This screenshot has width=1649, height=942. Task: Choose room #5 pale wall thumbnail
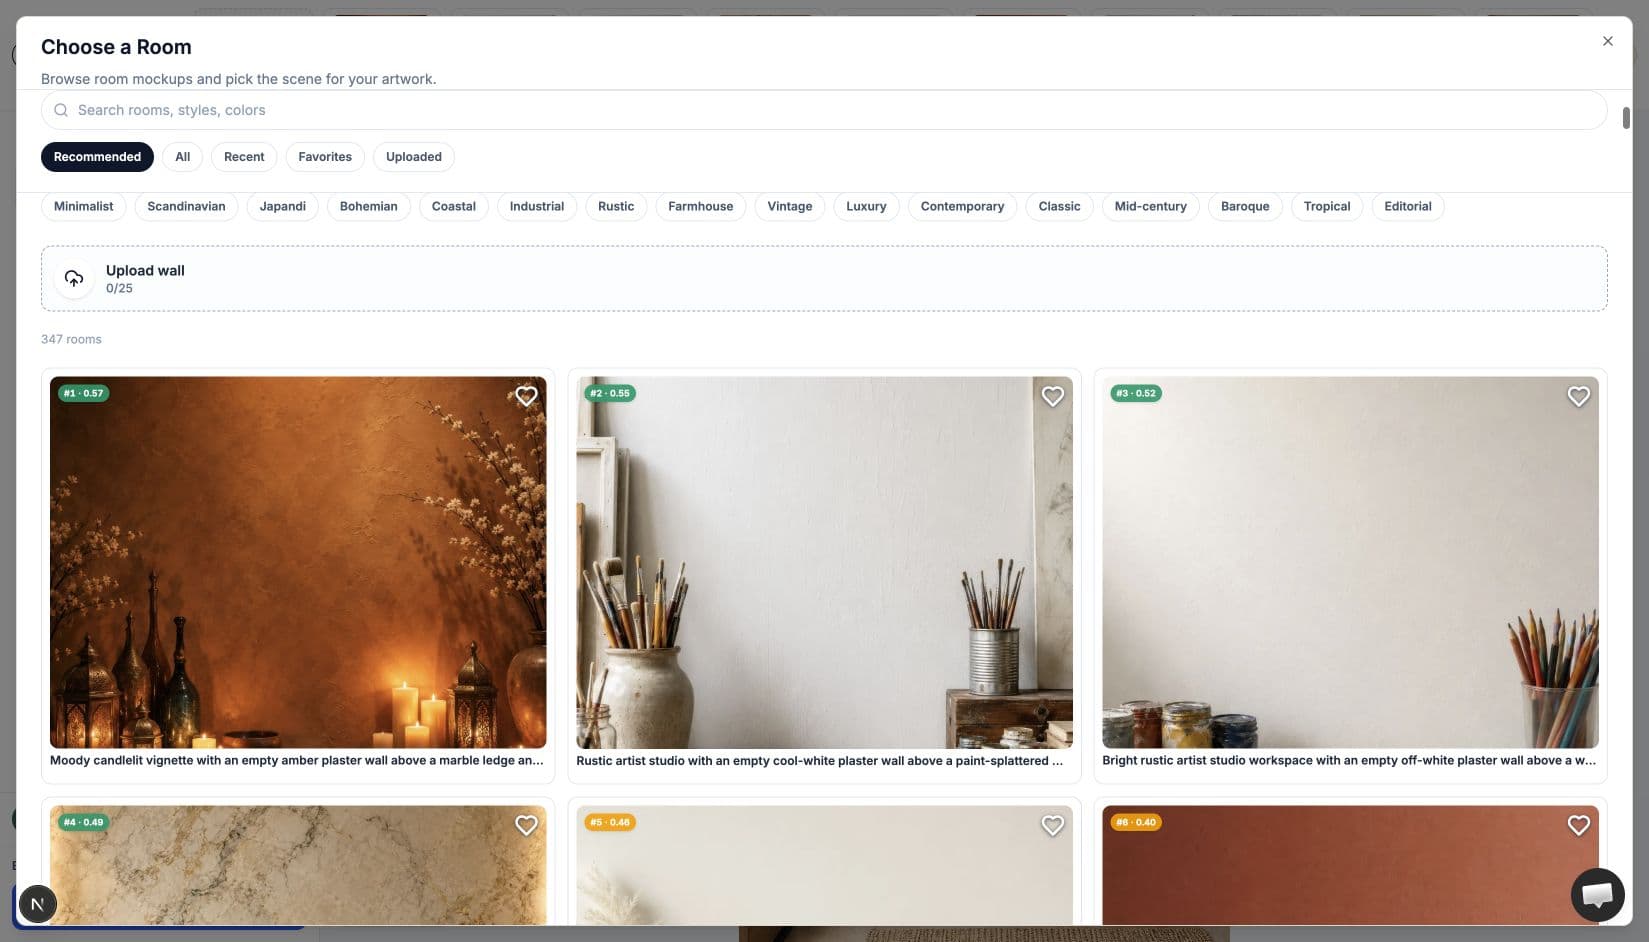824,865
